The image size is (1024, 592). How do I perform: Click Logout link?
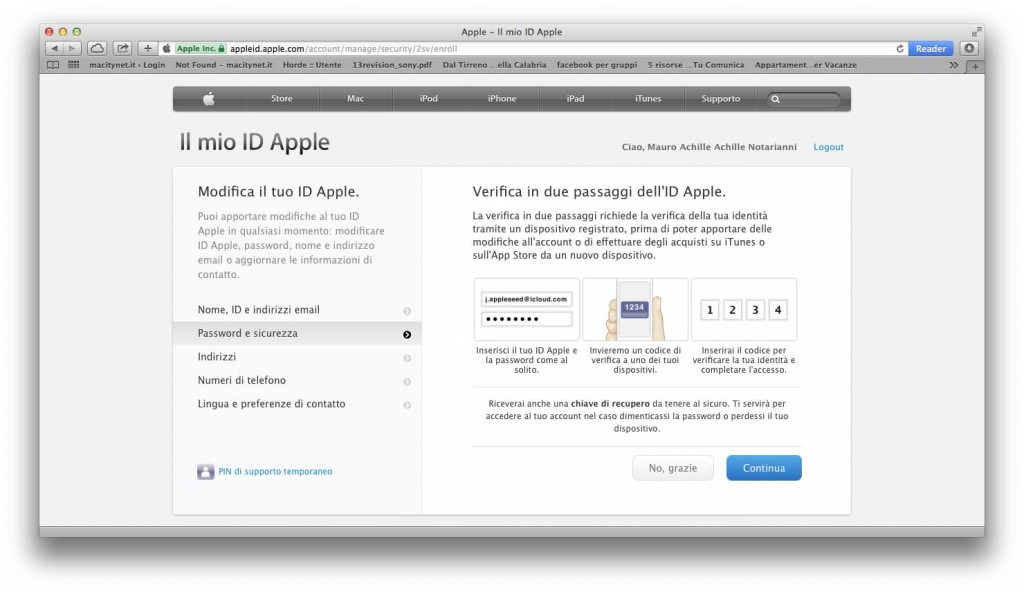click(828, 147)
